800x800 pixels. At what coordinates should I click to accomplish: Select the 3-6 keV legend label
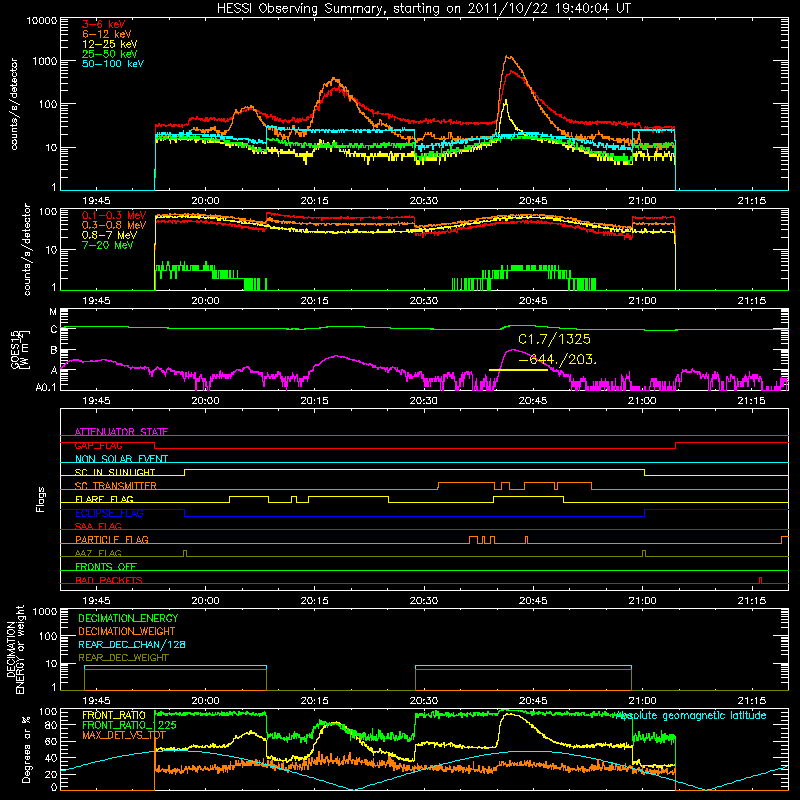tap(104, 24)
